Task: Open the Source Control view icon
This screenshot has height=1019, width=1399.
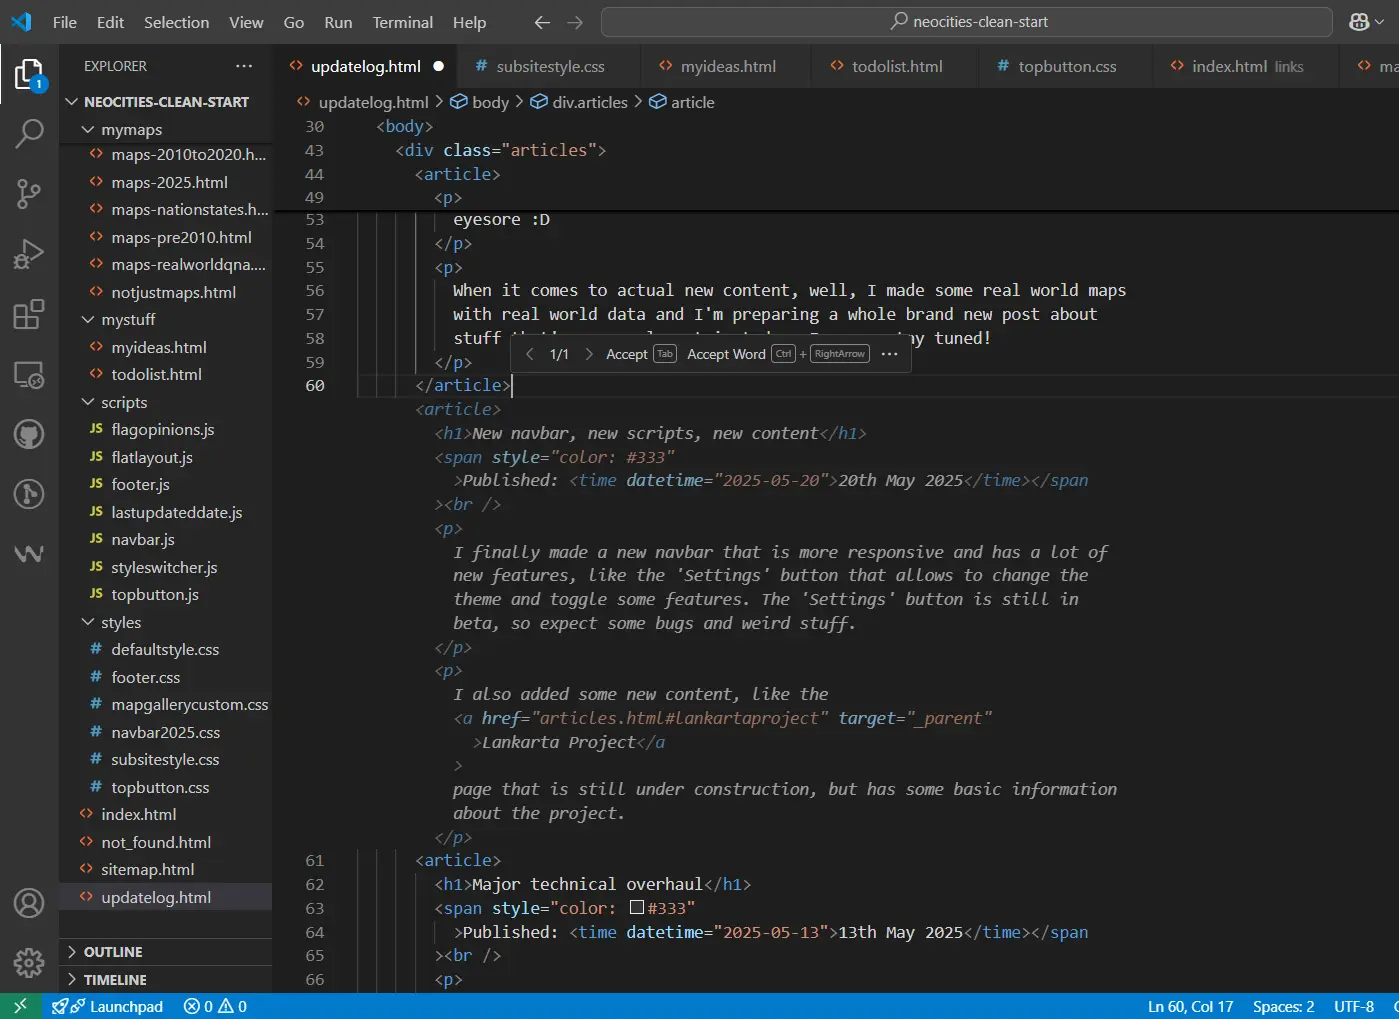Action: (29, 194)
